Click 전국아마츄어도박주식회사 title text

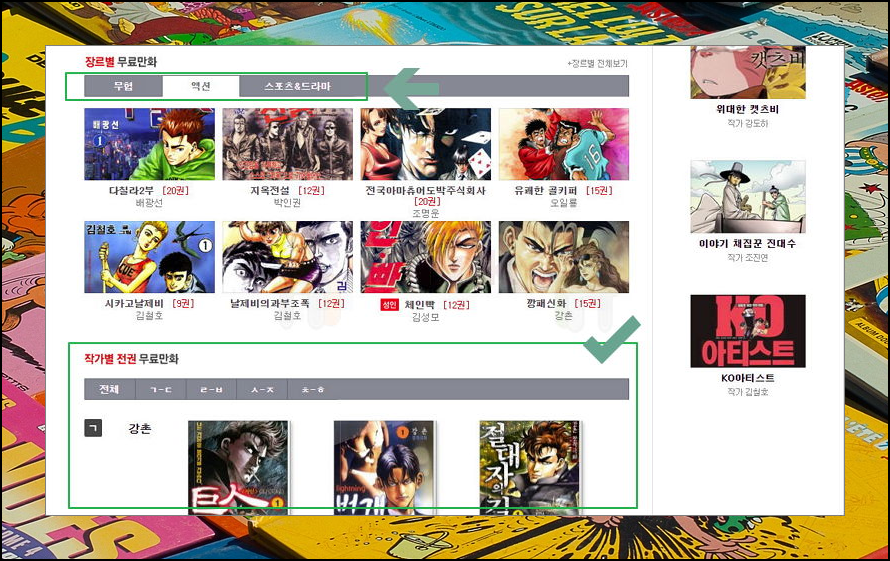(x=426, y=191)
